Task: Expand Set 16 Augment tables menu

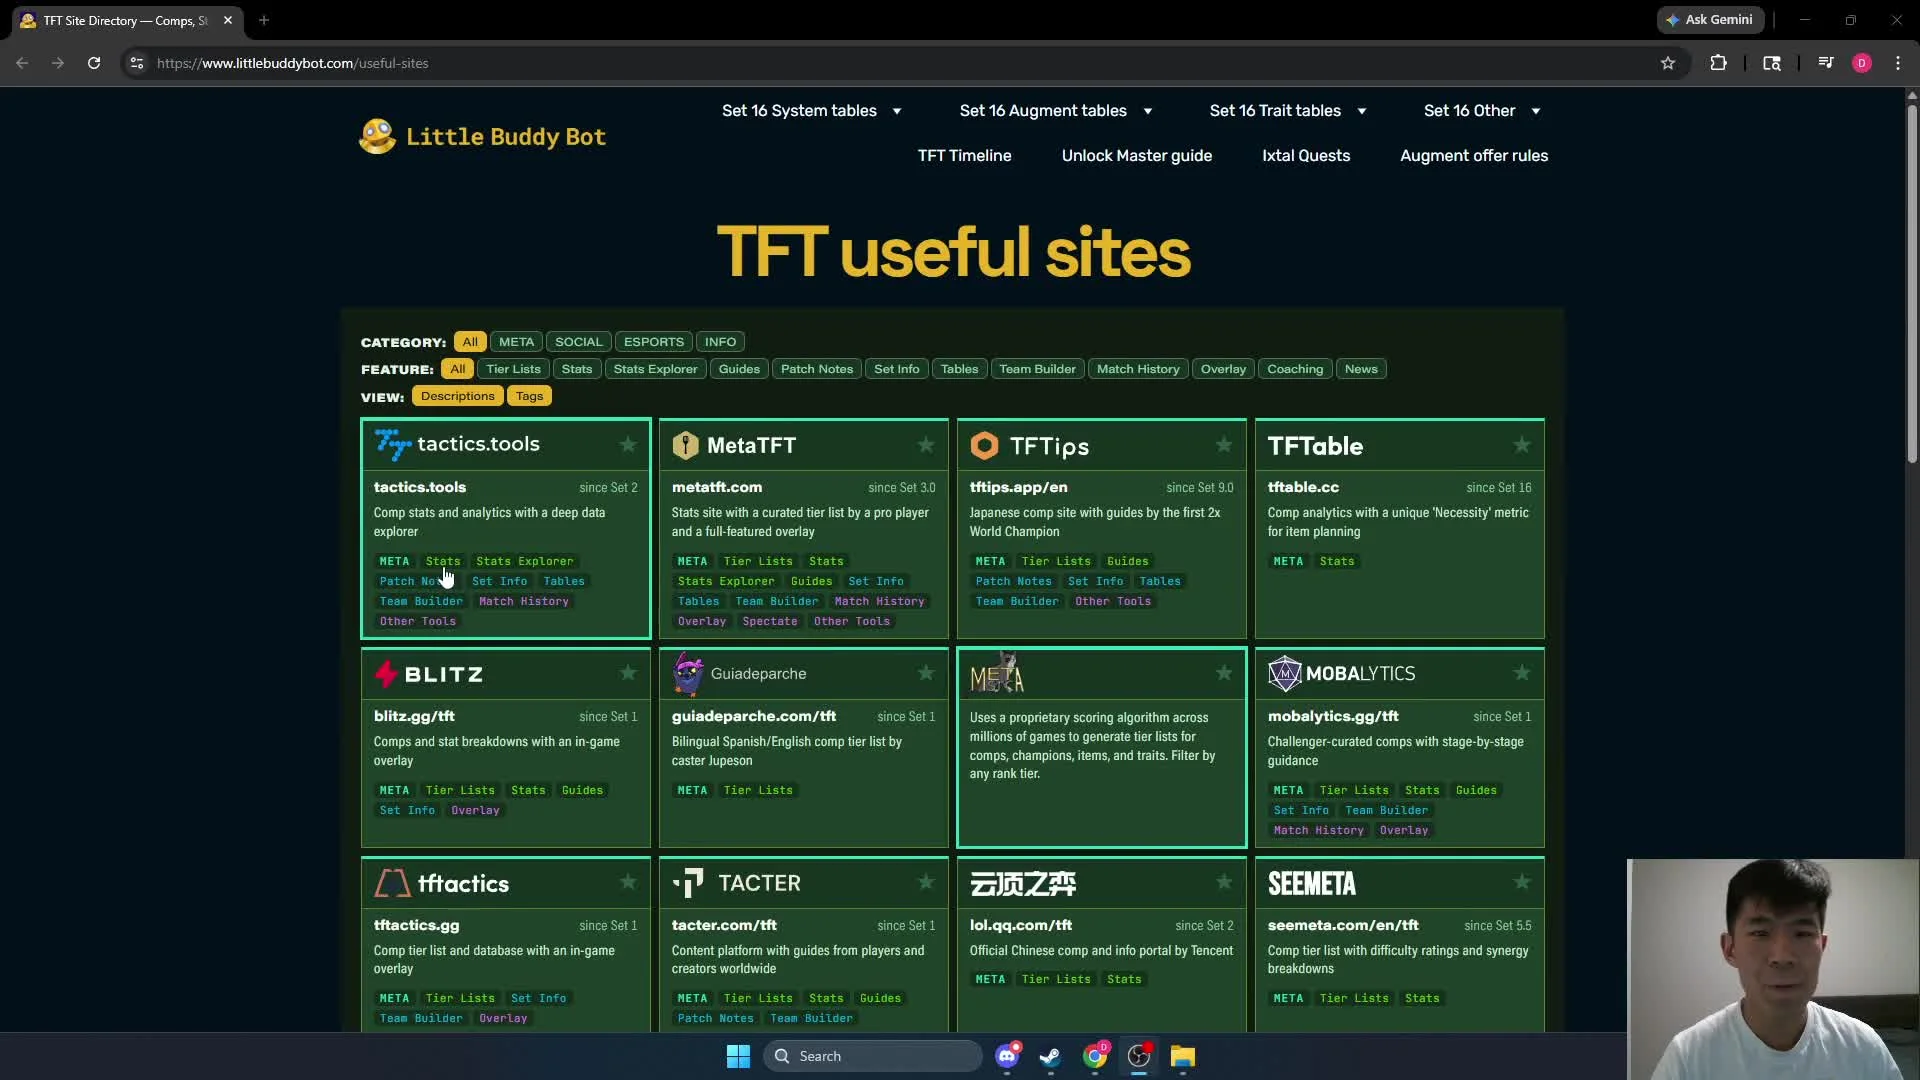Action: pyautogui.click(x=1055, y=111)
